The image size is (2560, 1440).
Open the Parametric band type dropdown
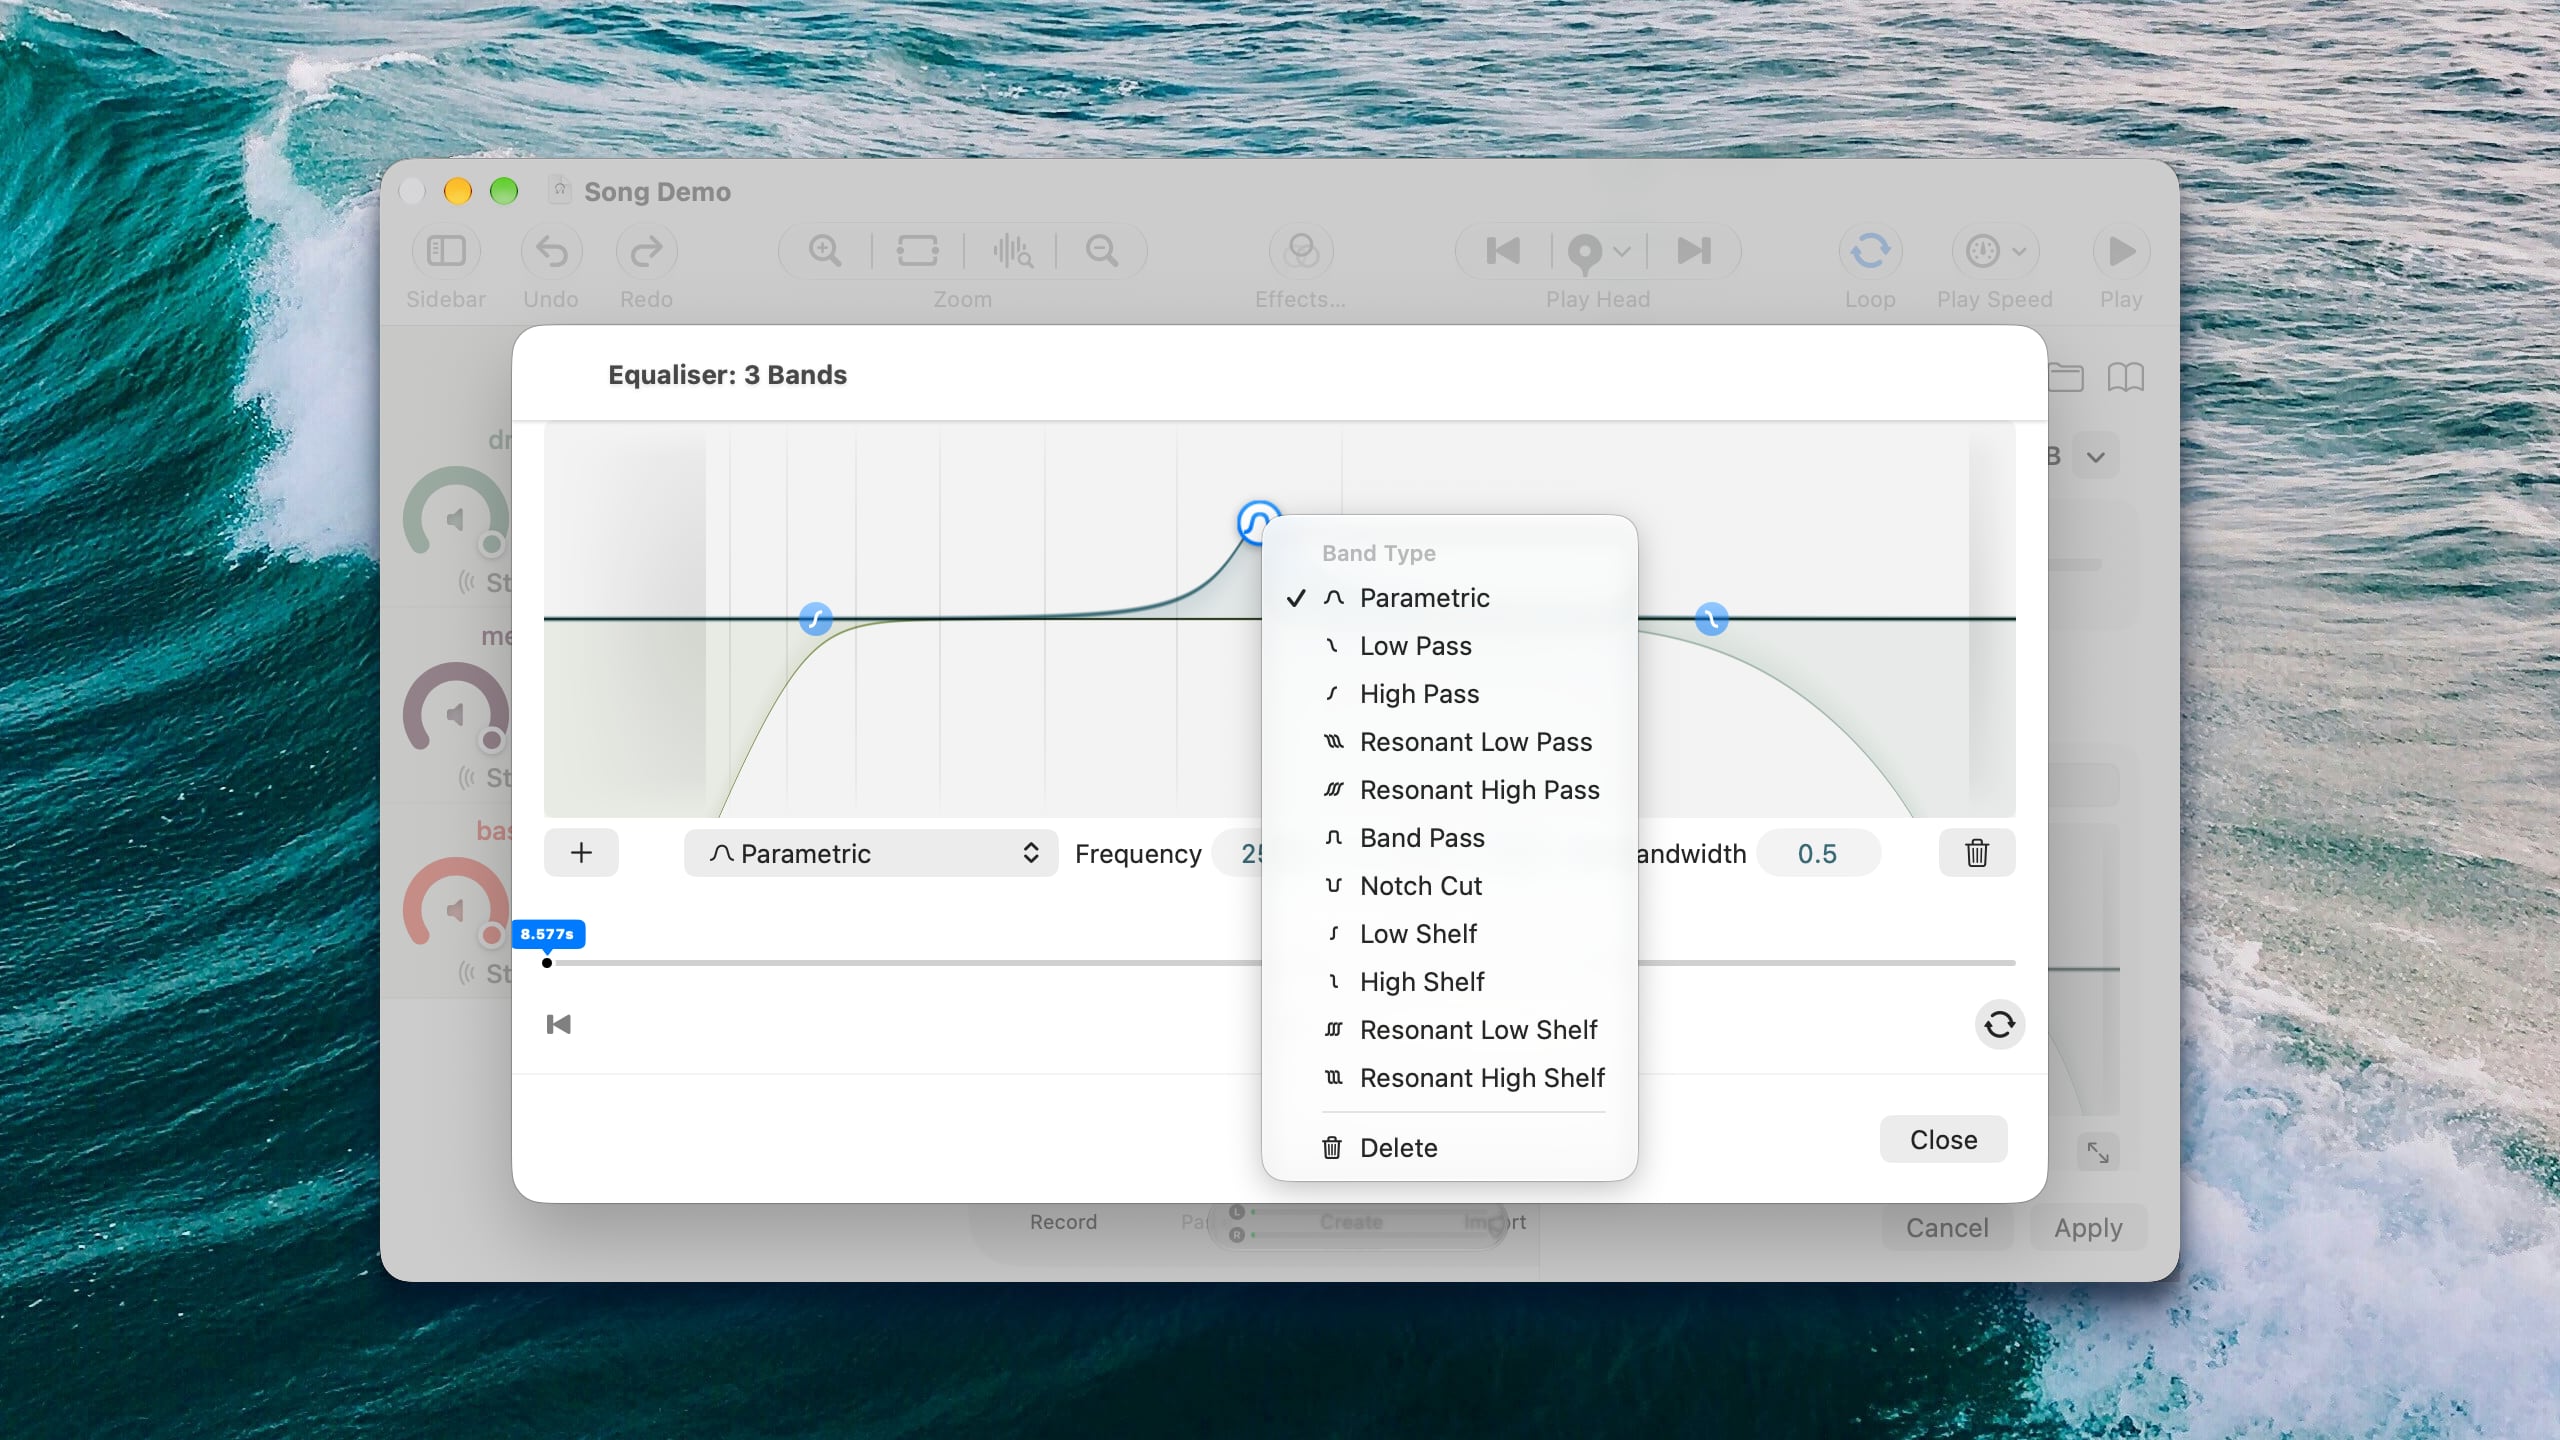point(871,853)
